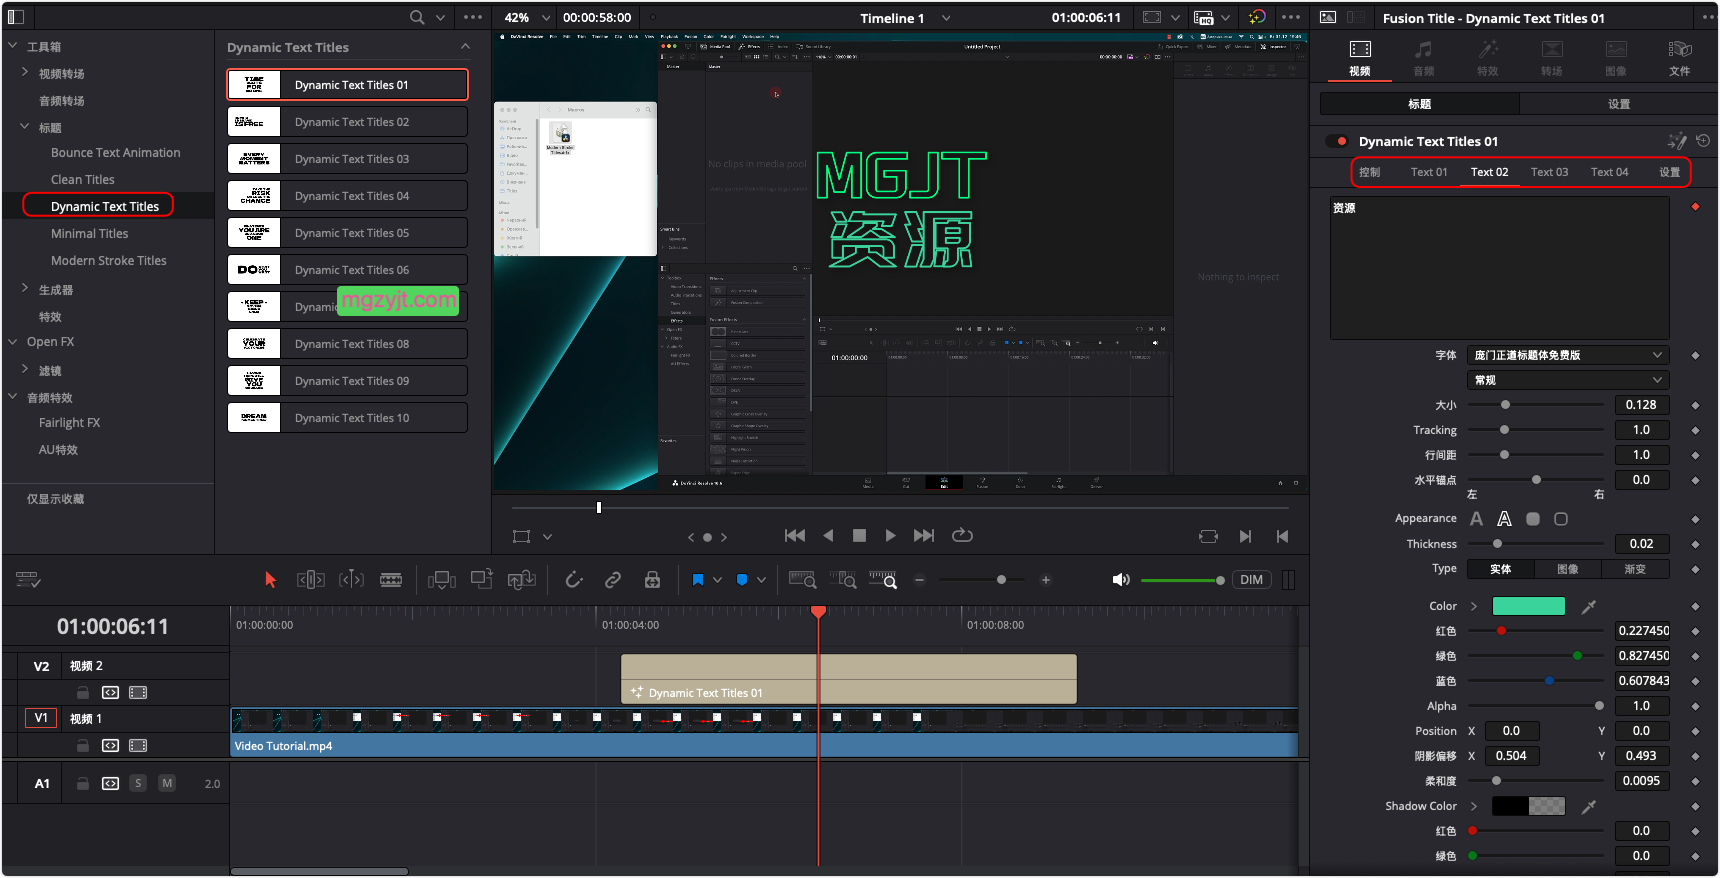Toggle the DIM audio button

[x=1251, y=580]
